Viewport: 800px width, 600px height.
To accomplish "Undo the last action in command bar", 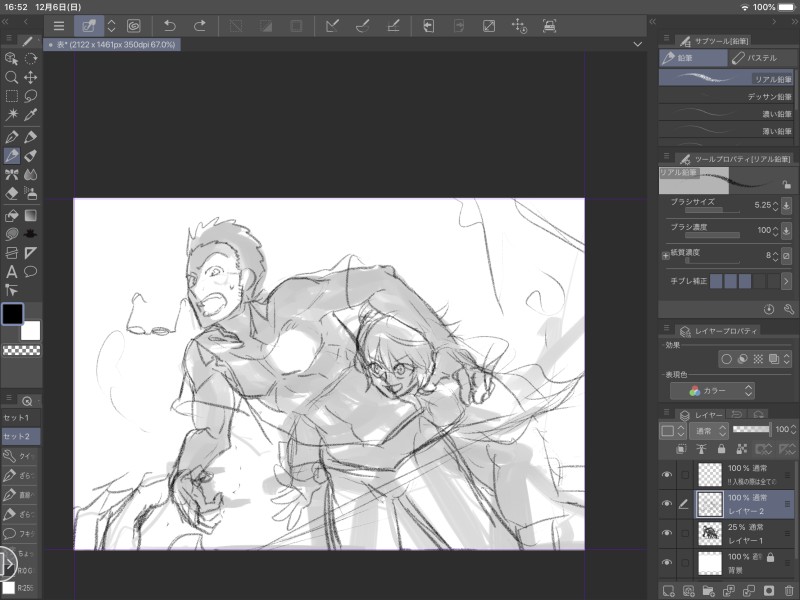I will 169,26.
